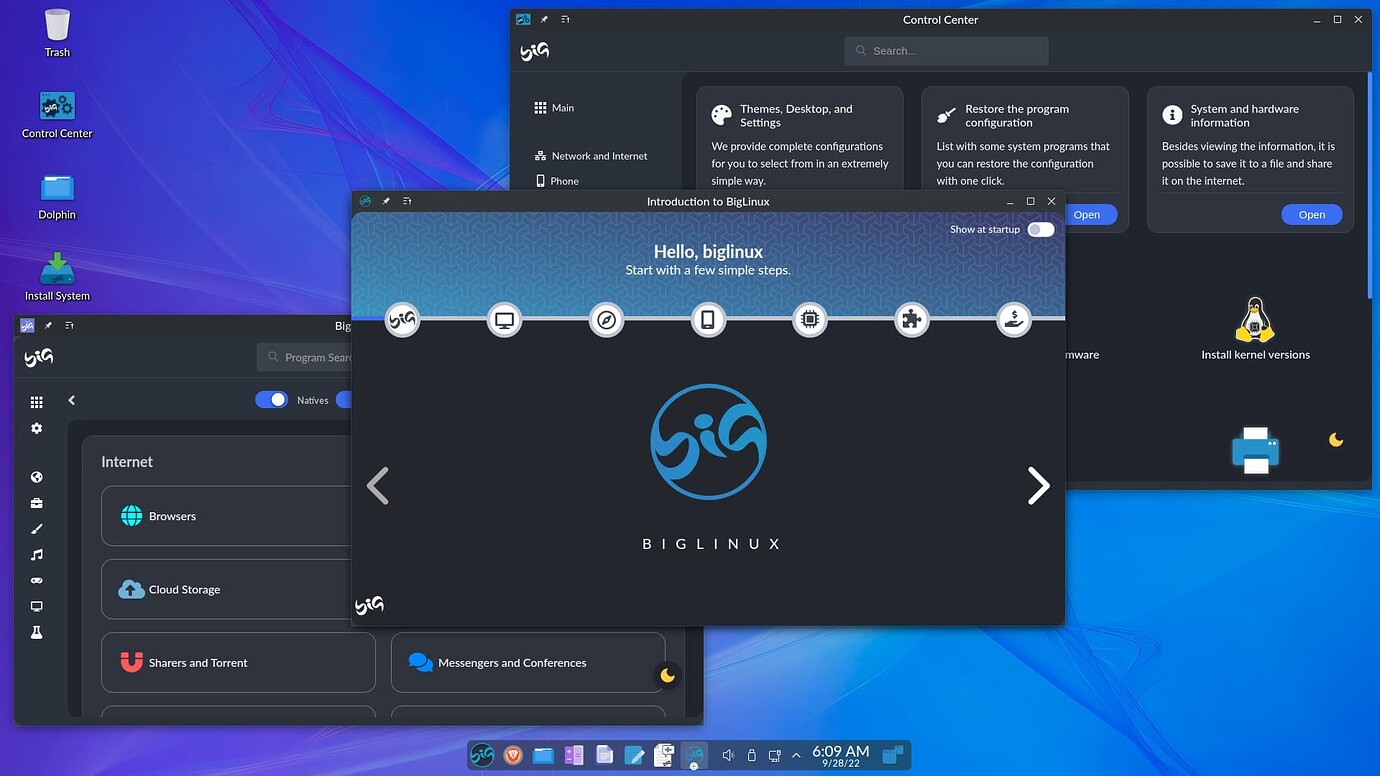Open the smartphone step in Introduction to BigLinux
1380x776 pixels.
tap(708, 320)
